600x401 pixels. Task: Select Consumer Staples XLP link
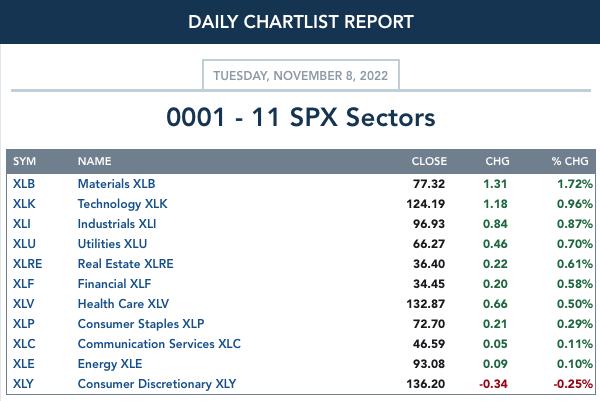point(141,324)
